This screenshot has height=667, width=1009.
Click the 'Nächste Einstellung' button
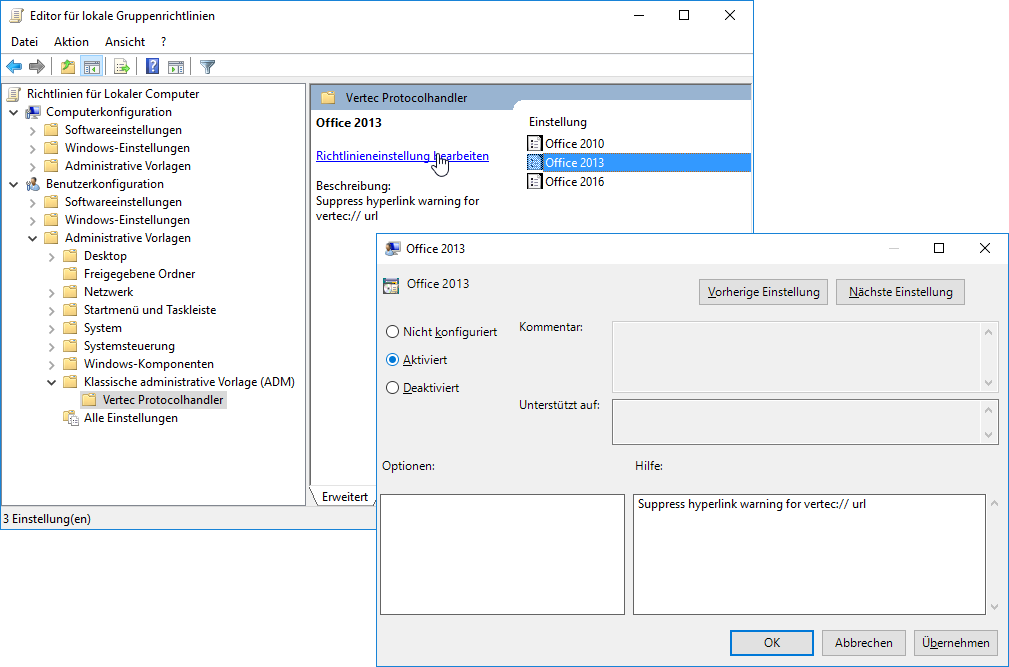tap(900, 292)
